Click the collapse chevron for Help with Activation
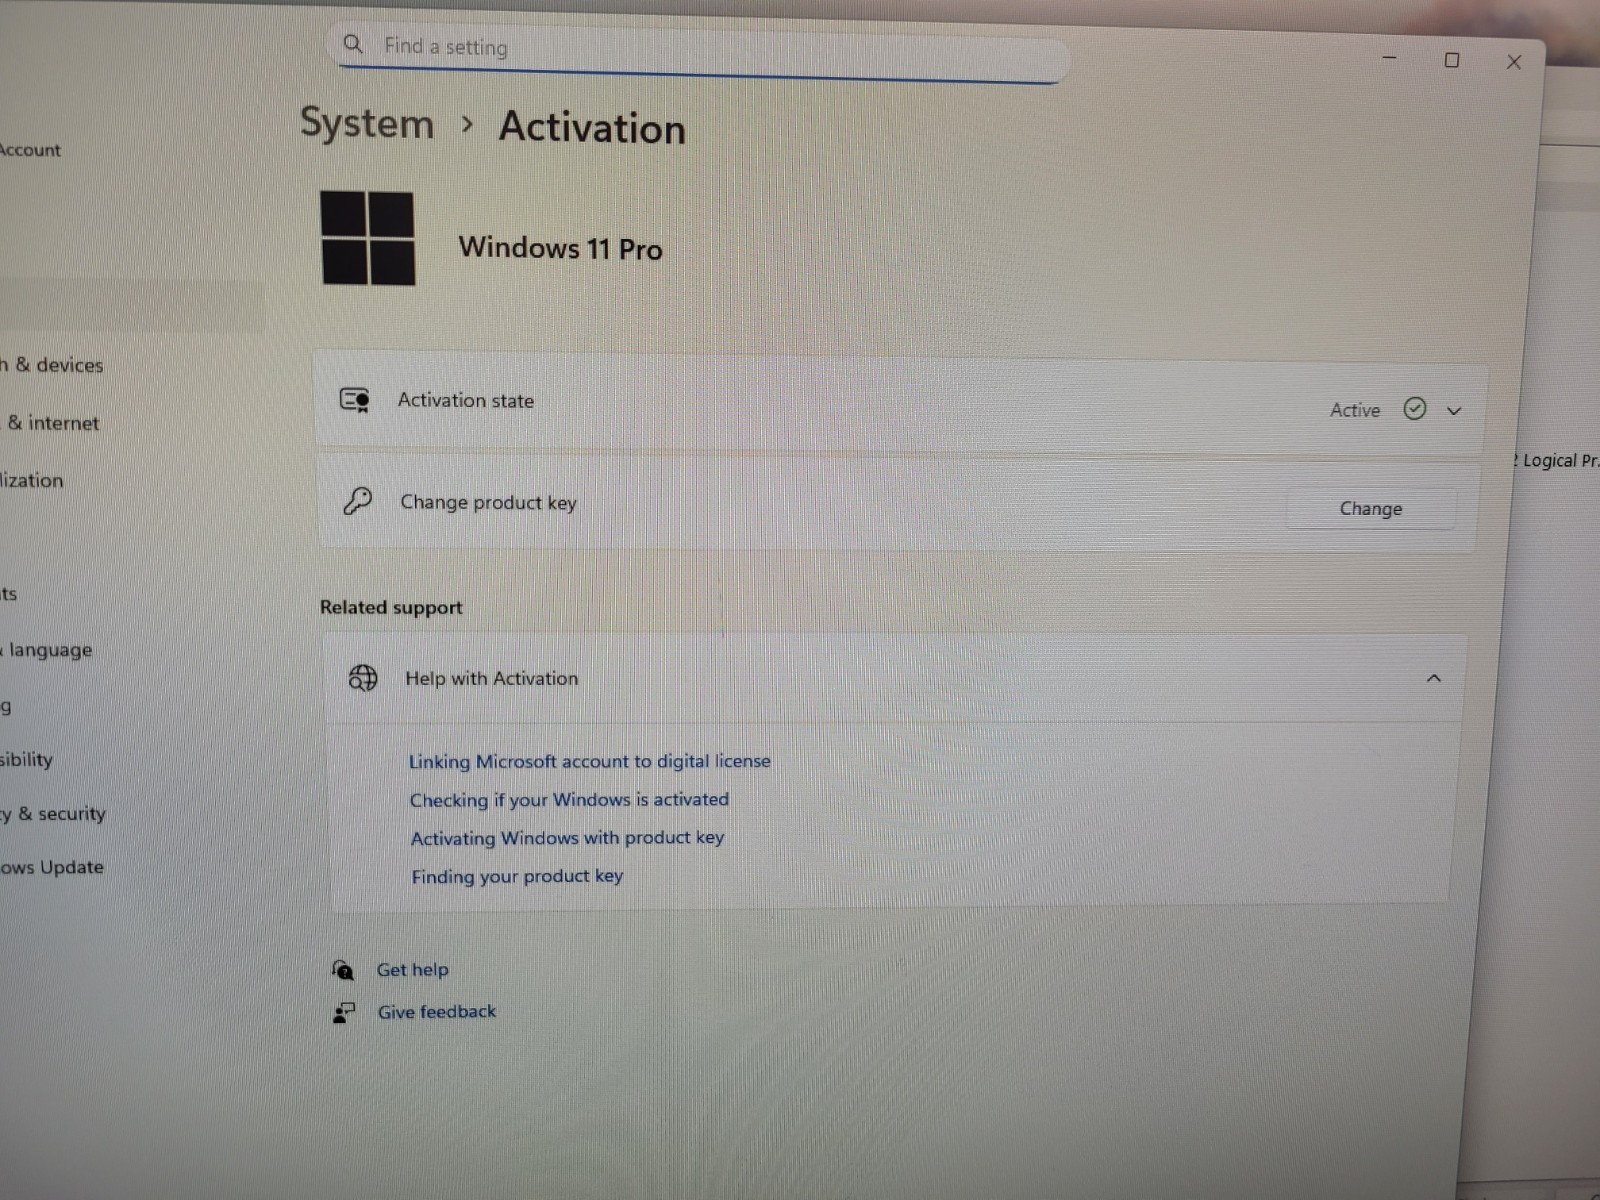Viewport: 1600px width, 1200px height. pyautogui.click(x=1433, y=678)
